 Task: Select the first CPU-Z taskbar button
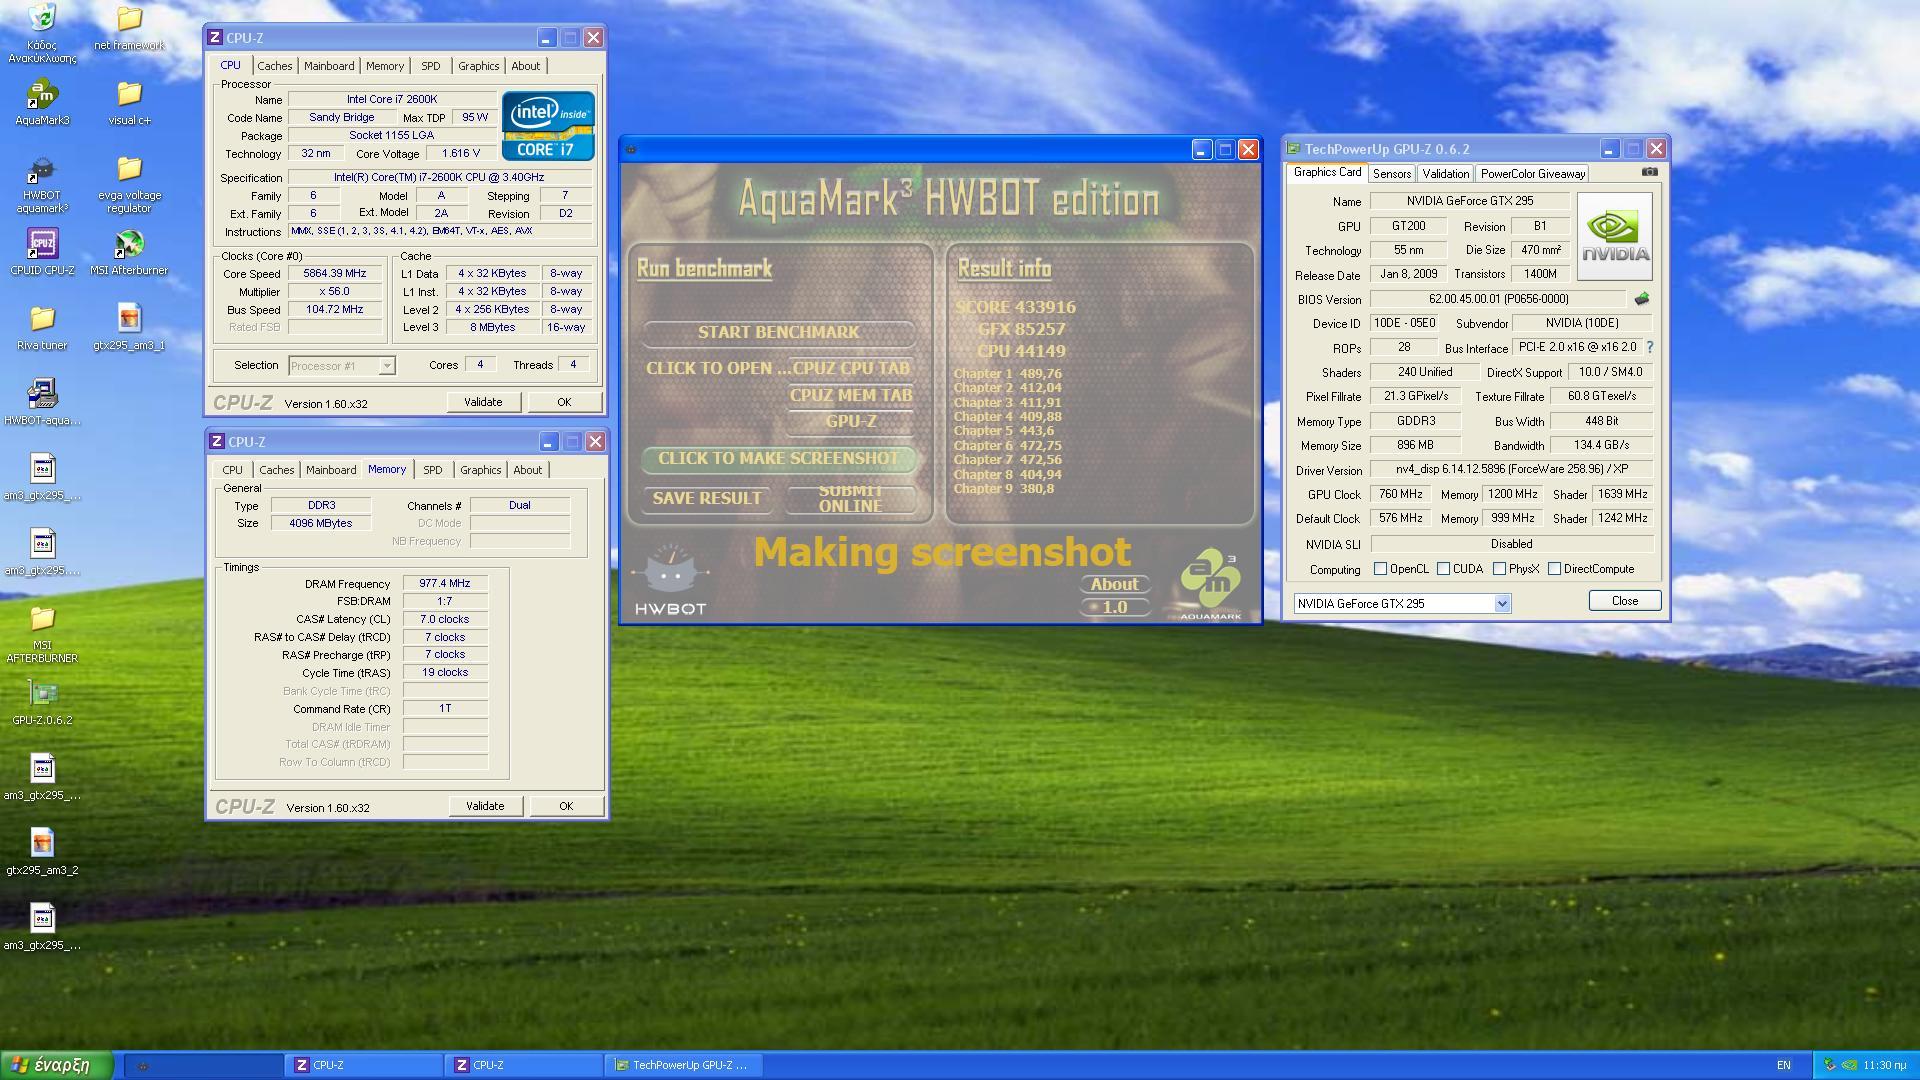(362, 1065)
